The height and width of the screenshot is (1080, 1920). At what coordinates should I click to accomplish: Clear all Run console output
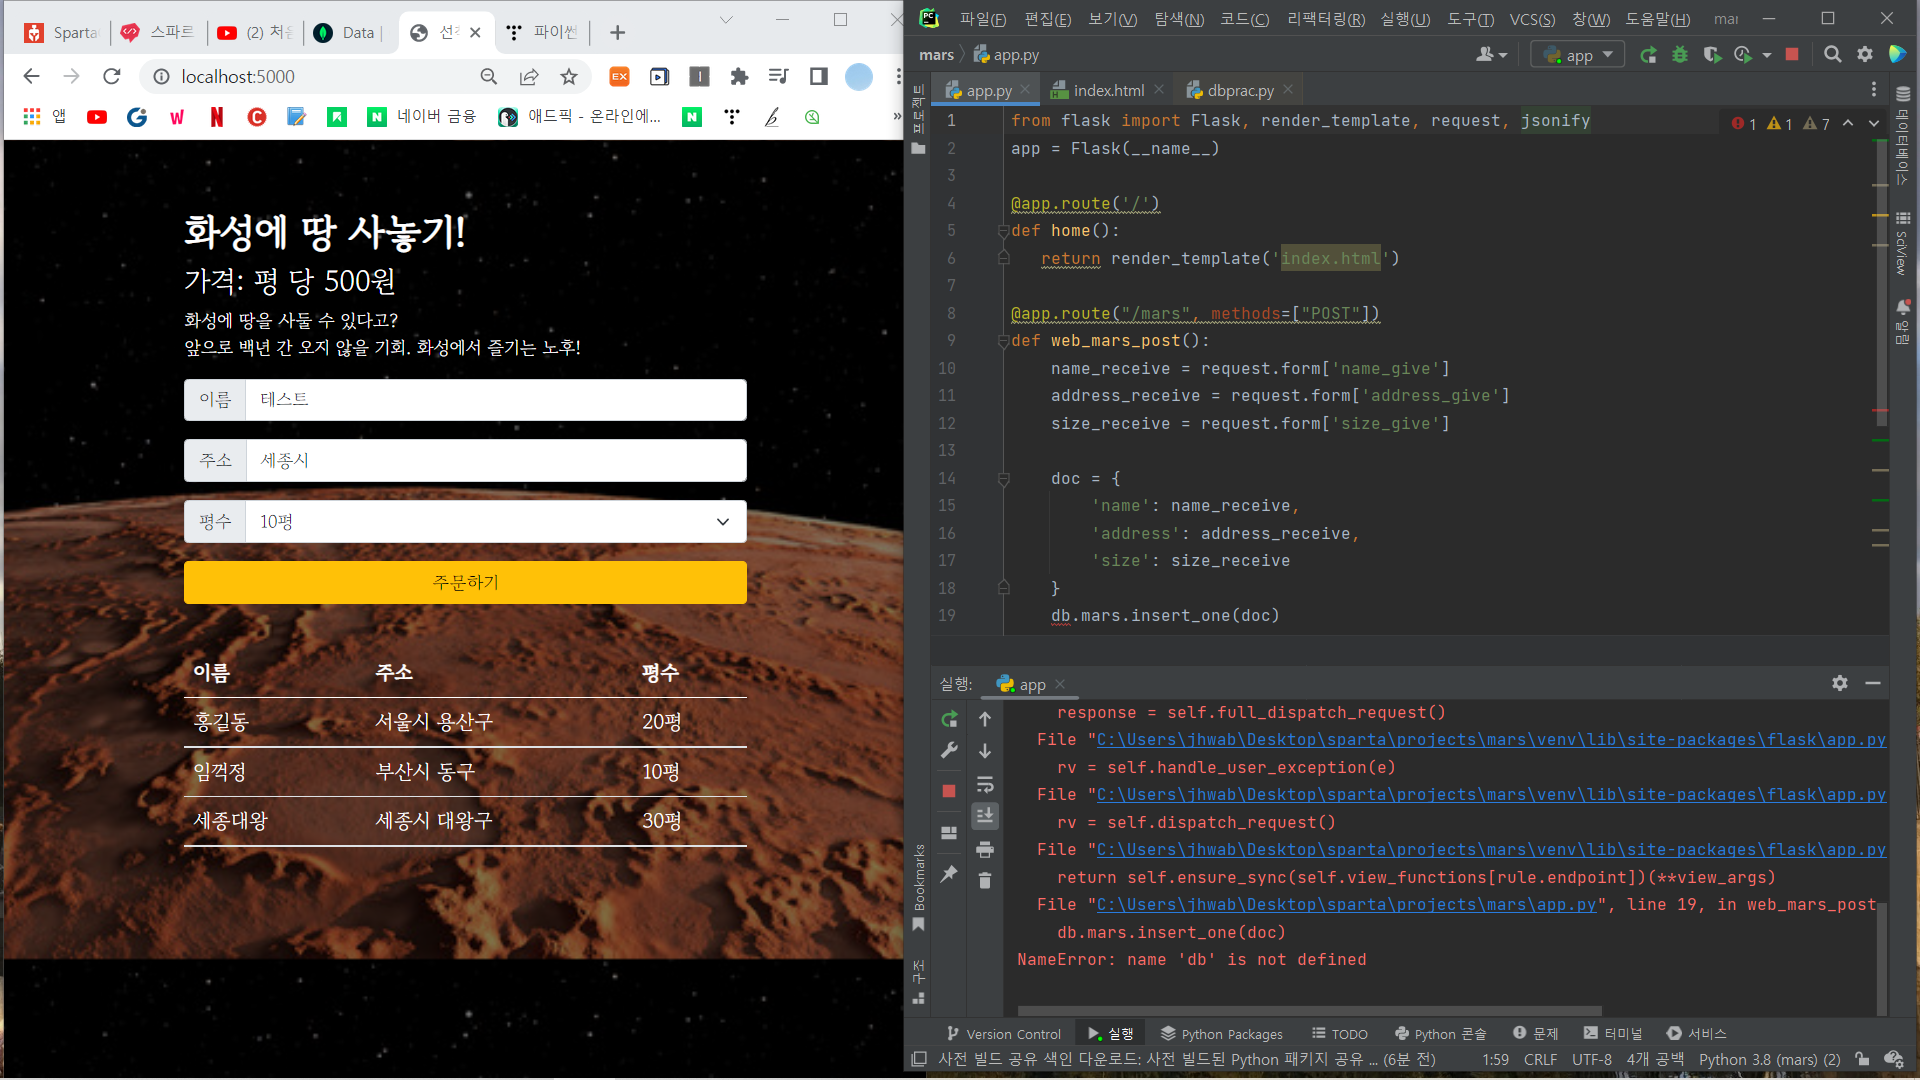(985, 880)
